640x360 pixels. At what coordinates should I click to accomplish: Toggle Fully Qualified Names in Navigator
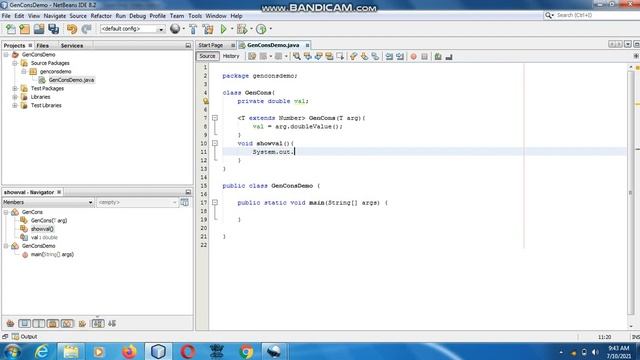click(82, 323)
